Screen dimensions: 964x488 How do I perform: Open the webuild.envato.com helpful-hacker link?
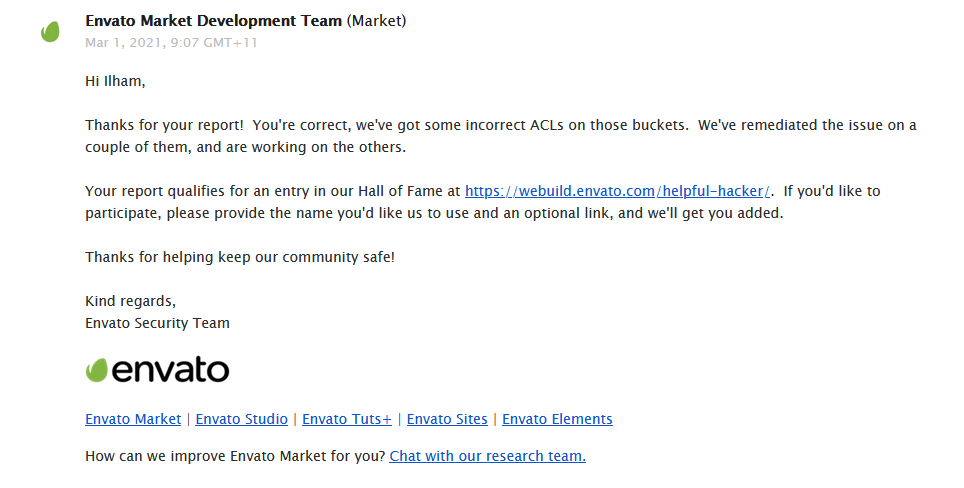(x=619, y=191)
